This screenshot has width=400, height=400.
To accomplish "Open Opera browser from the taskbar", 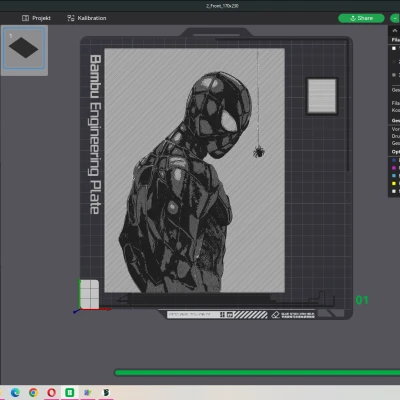I will (51, 393).
